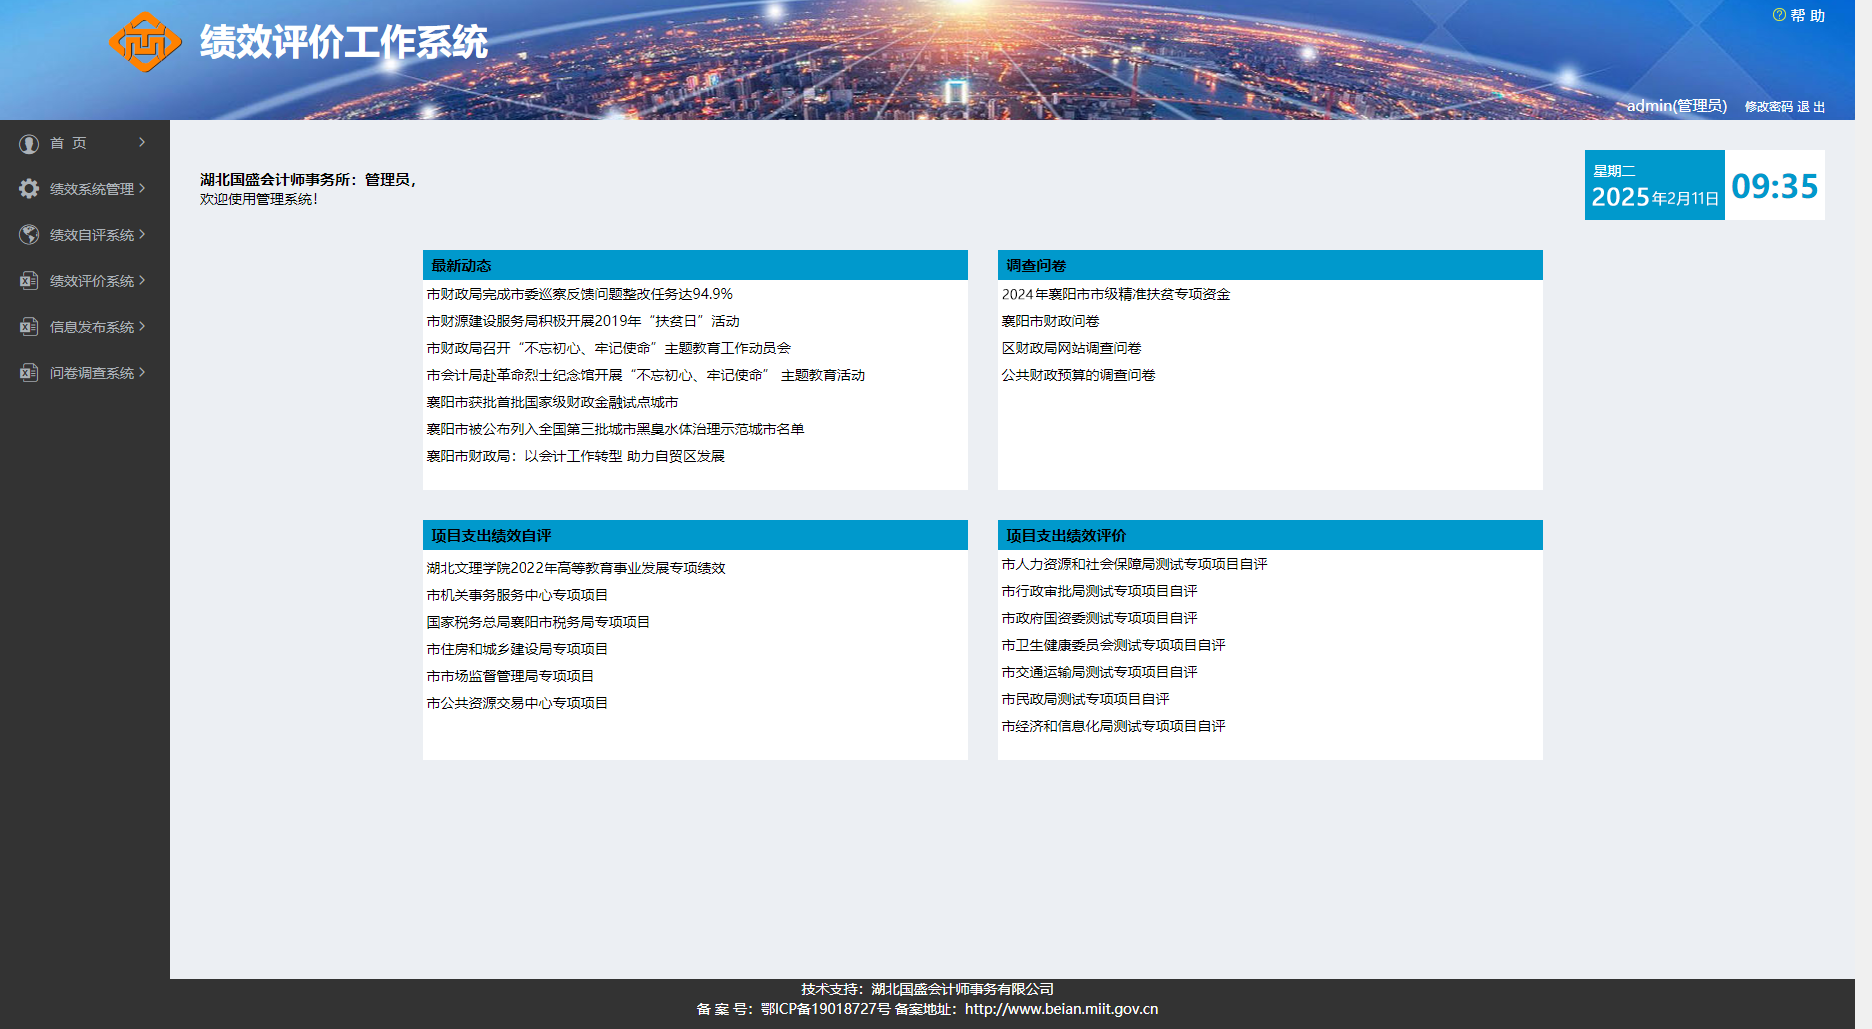The height and width of the screenshot is (1029, 1872).
Task: Select the 问卷调查系统 sidebar icon
Action: 28,373
